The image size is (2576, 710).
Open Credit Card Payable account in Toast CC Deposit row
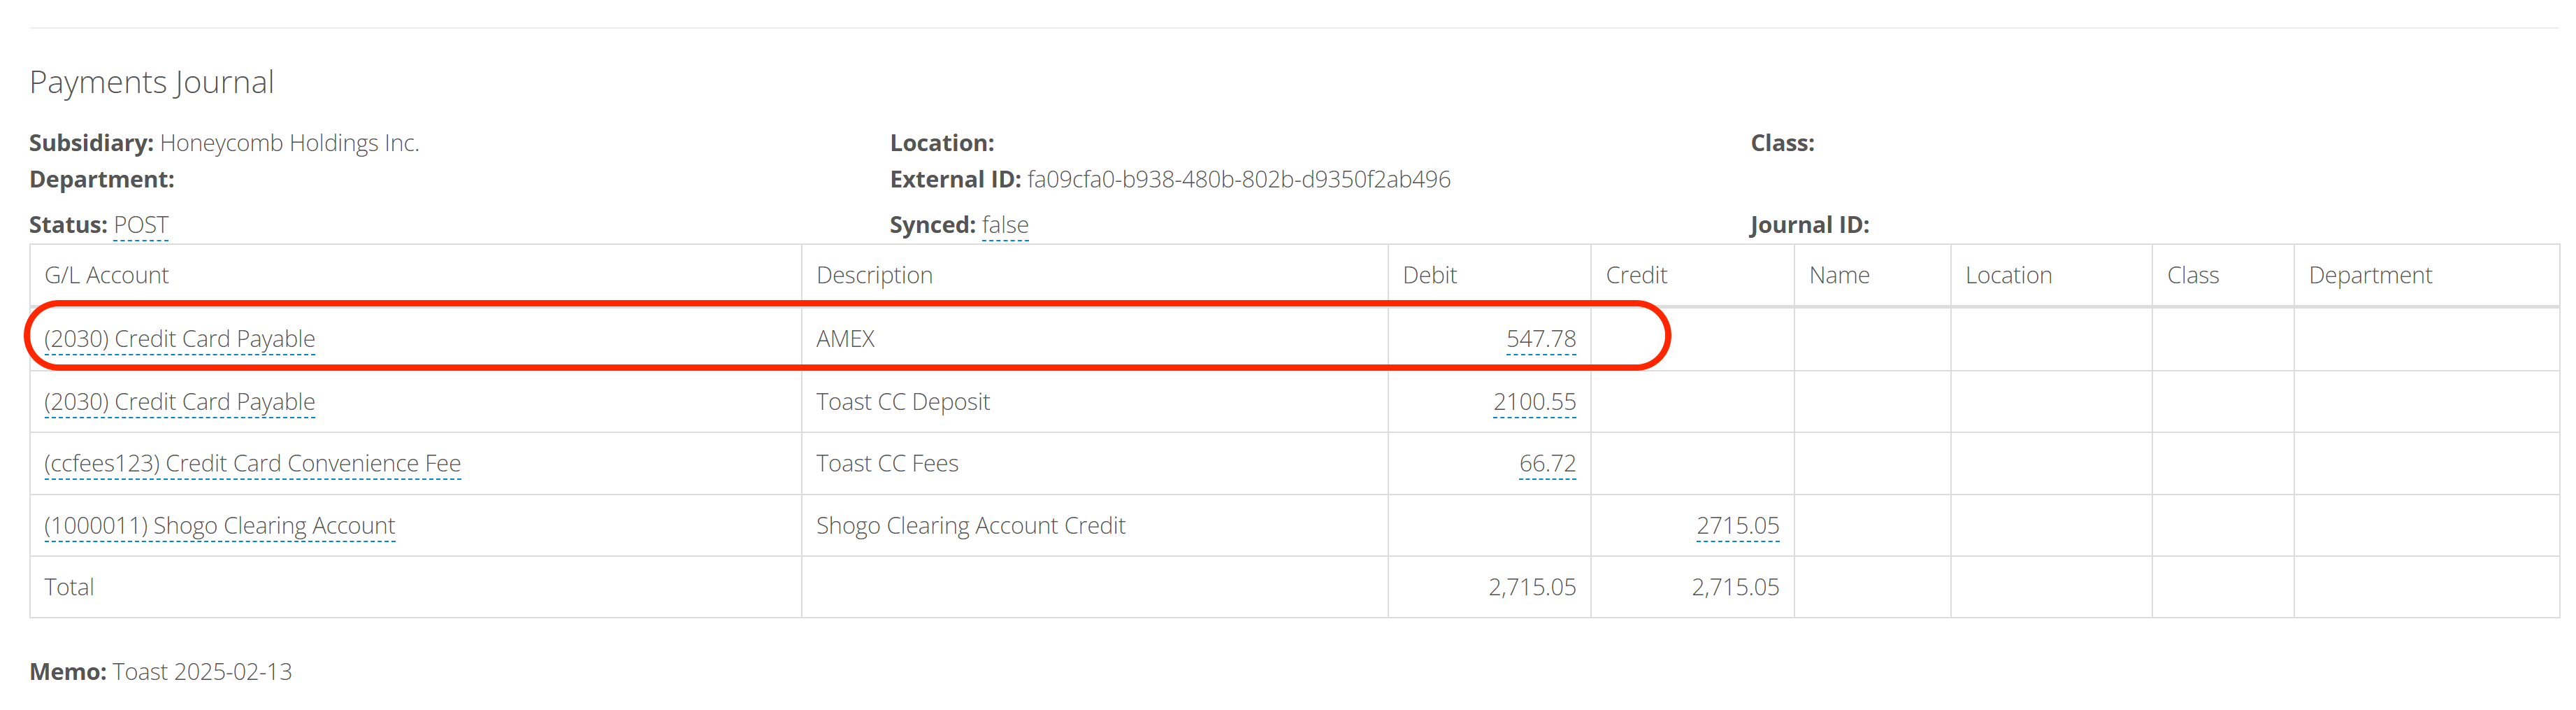click(x=179, y=402)
